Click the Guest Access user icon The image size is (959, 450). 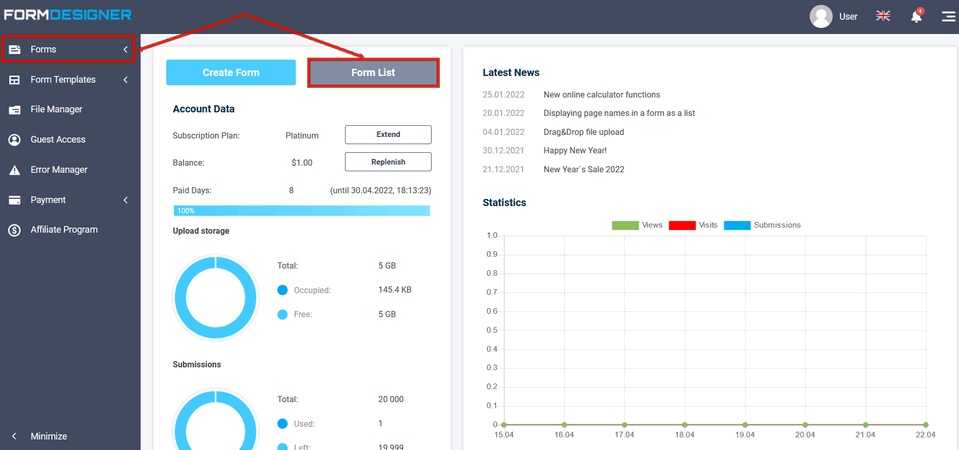coord(15,140)
